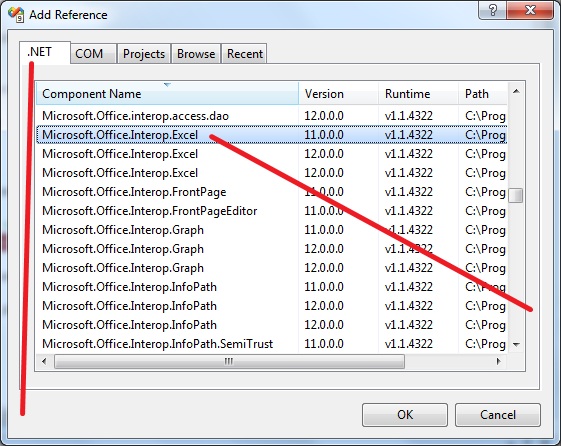The height and width of the screenshot is (446, 561).
Task: Open the Projects tab
Action: (x=144, y=54)
